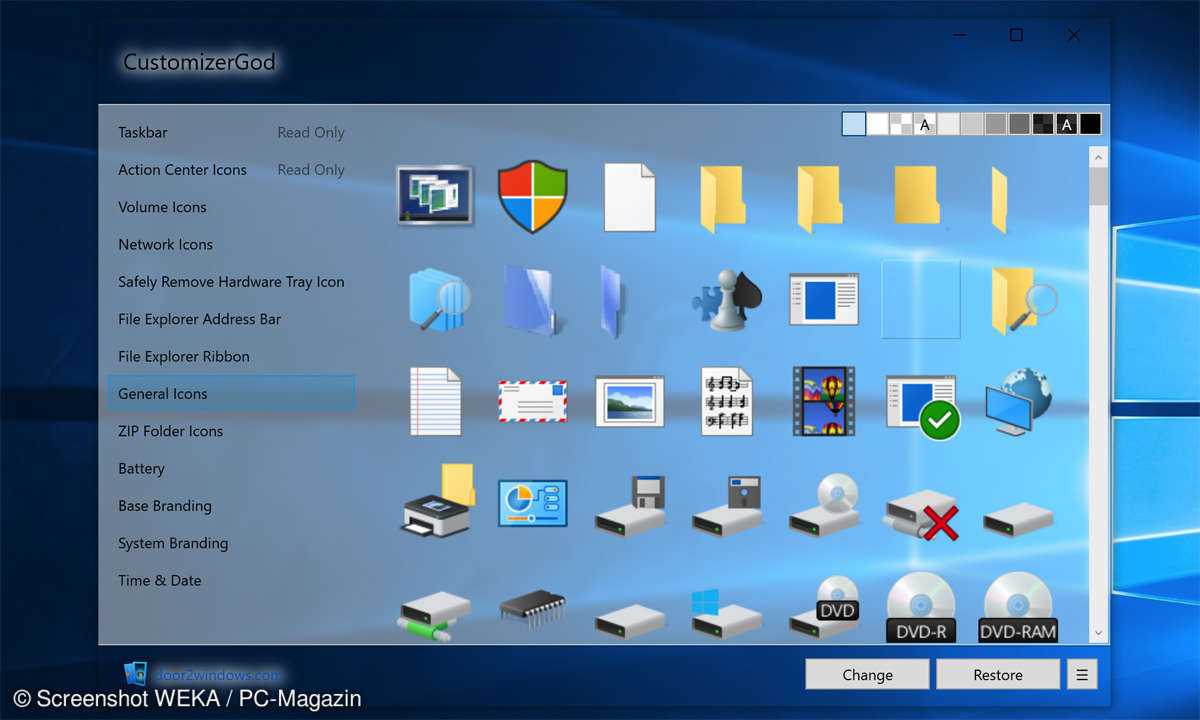Screen dimensions: 1200x720
Task: Choose the black background color swatch
Action: (x=1090, y=124)
